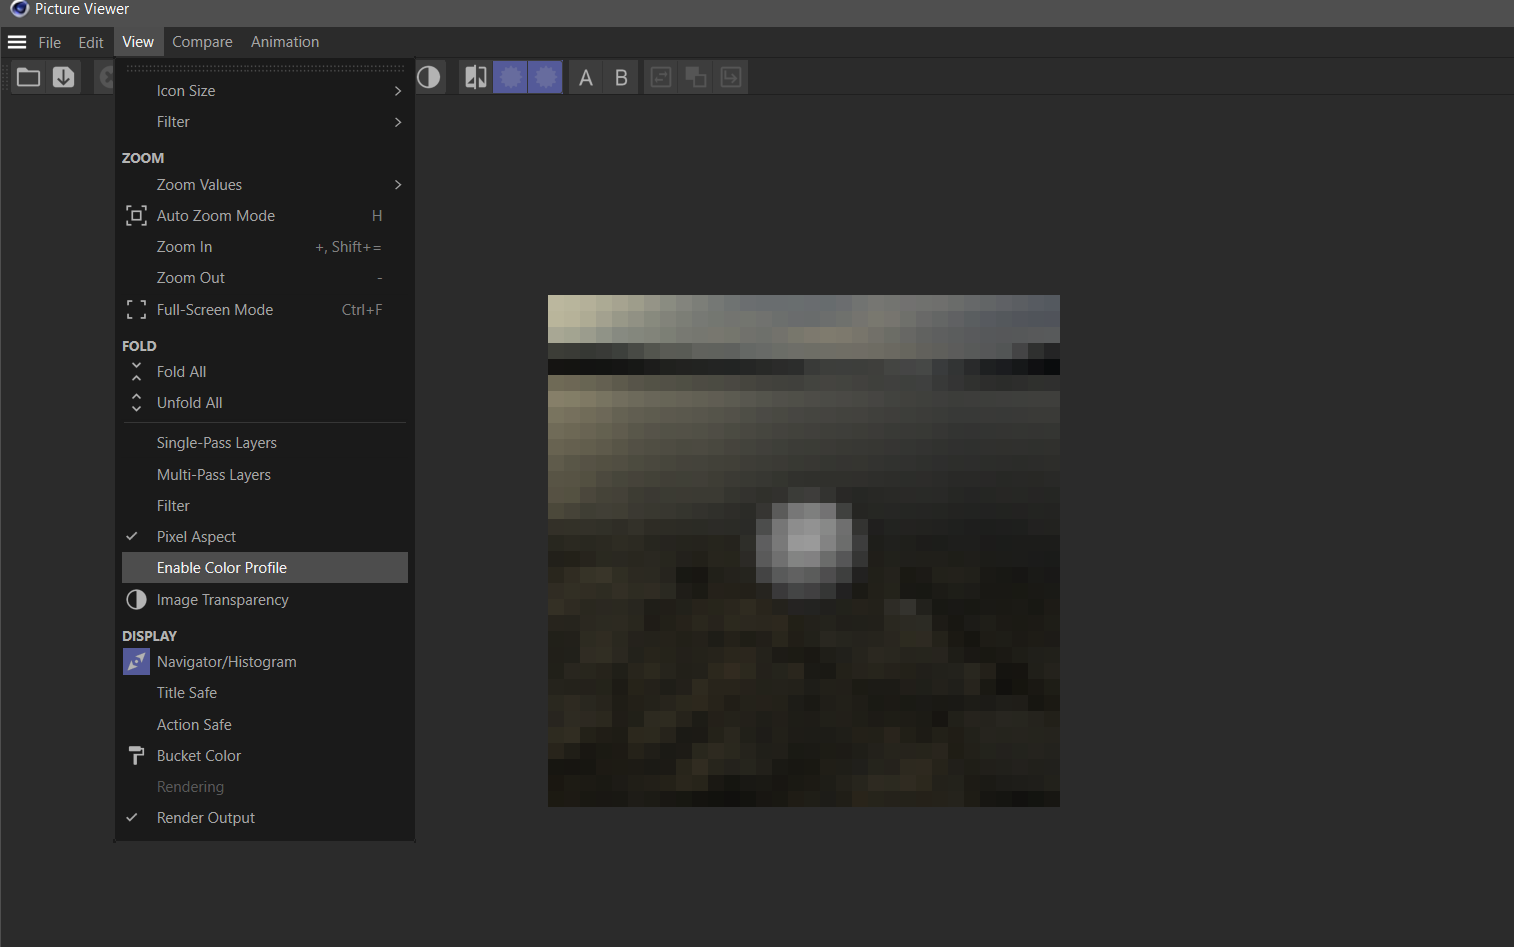Click the swap A/B icon

tap(661, 77)
